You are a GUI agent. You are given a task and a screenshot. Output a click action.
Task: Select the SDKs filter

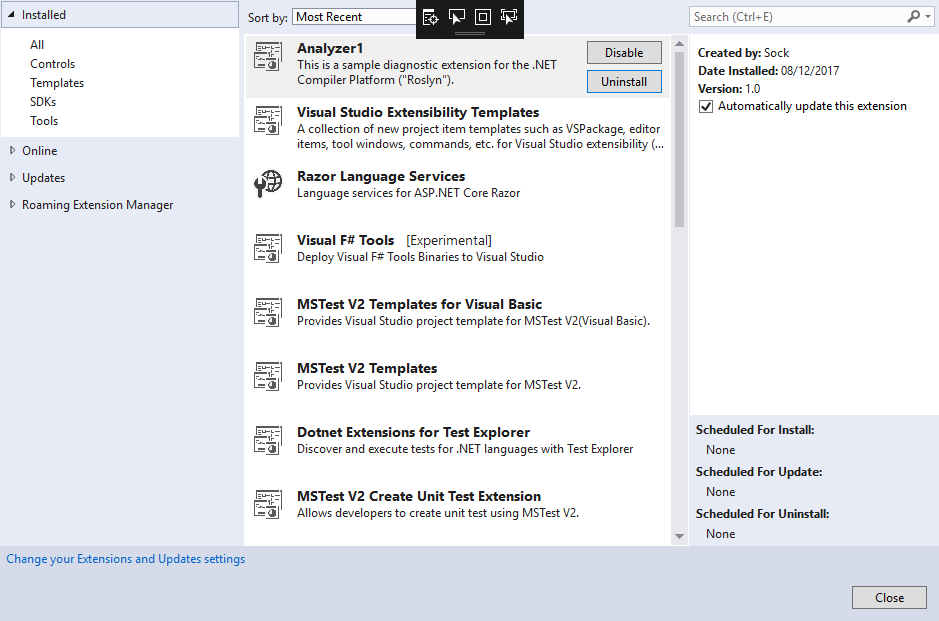coord(43,102)
